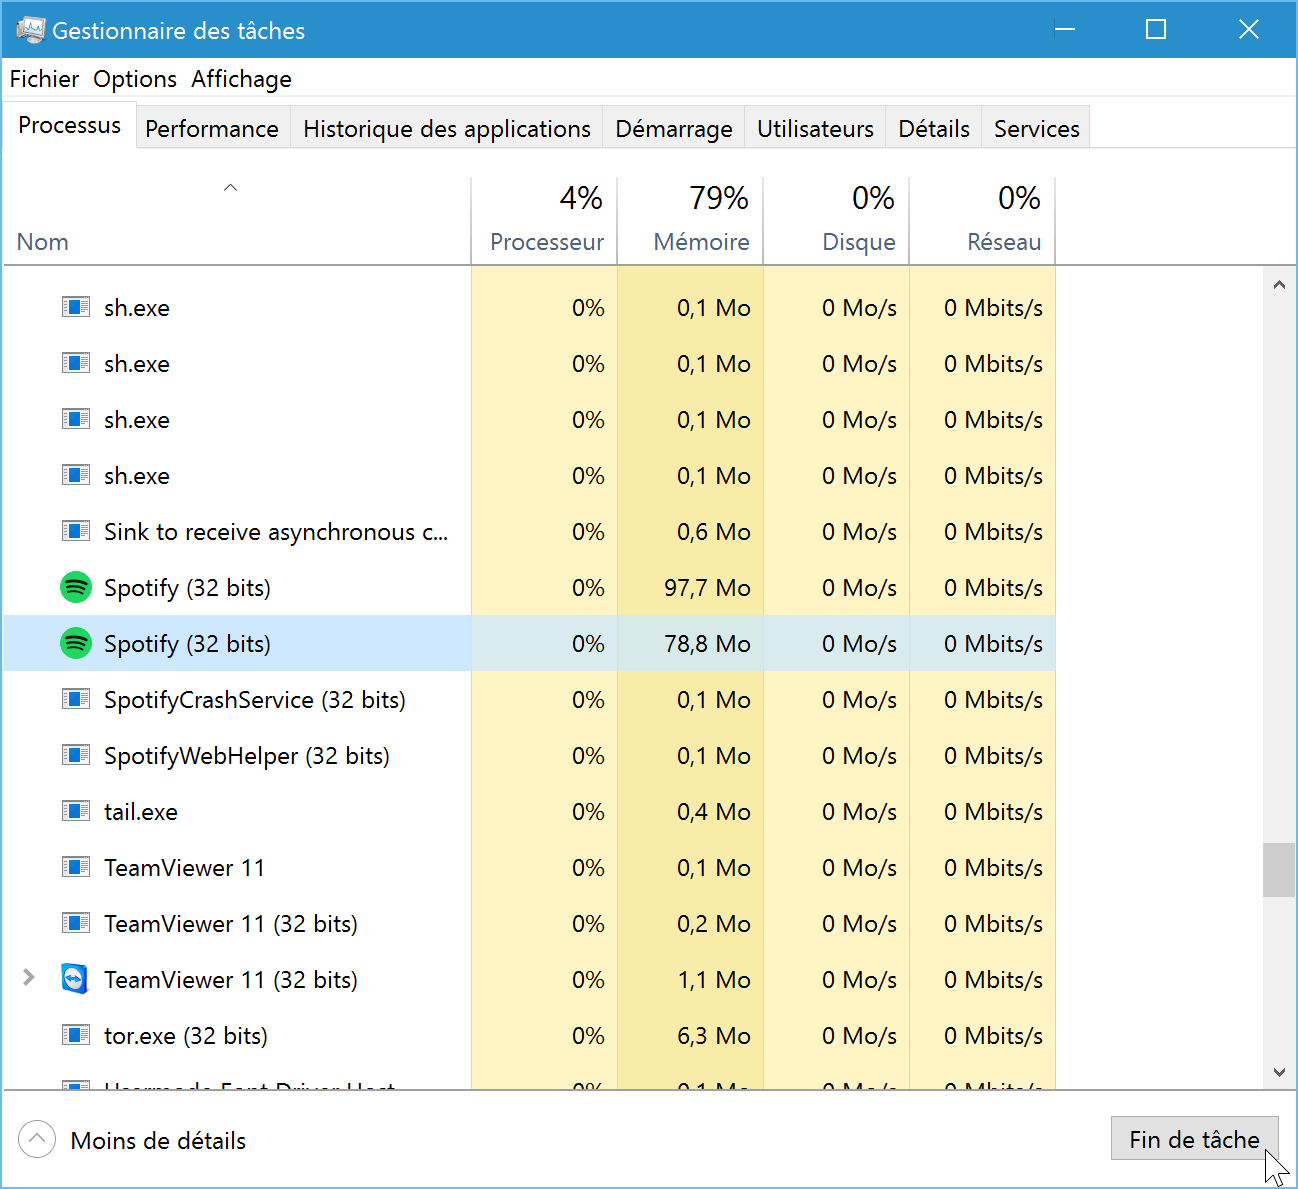Open the Historique des applications tab
The height and width of the screenshot is (1189, 1298).
446,128
